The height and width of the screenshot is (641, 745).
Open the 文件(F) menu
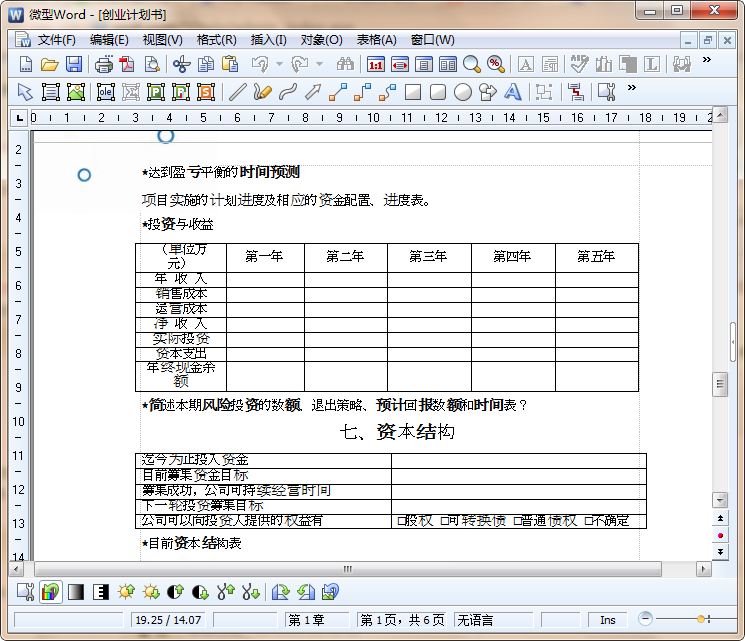(x=57, y=40)
